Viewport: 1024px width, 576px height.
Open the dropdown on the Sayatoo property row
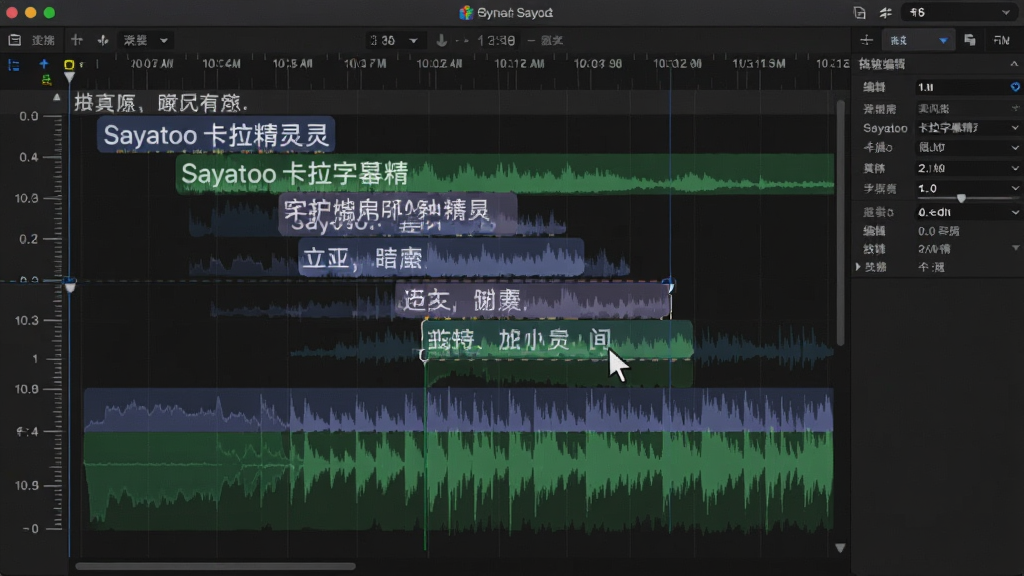tap(968, 128)
